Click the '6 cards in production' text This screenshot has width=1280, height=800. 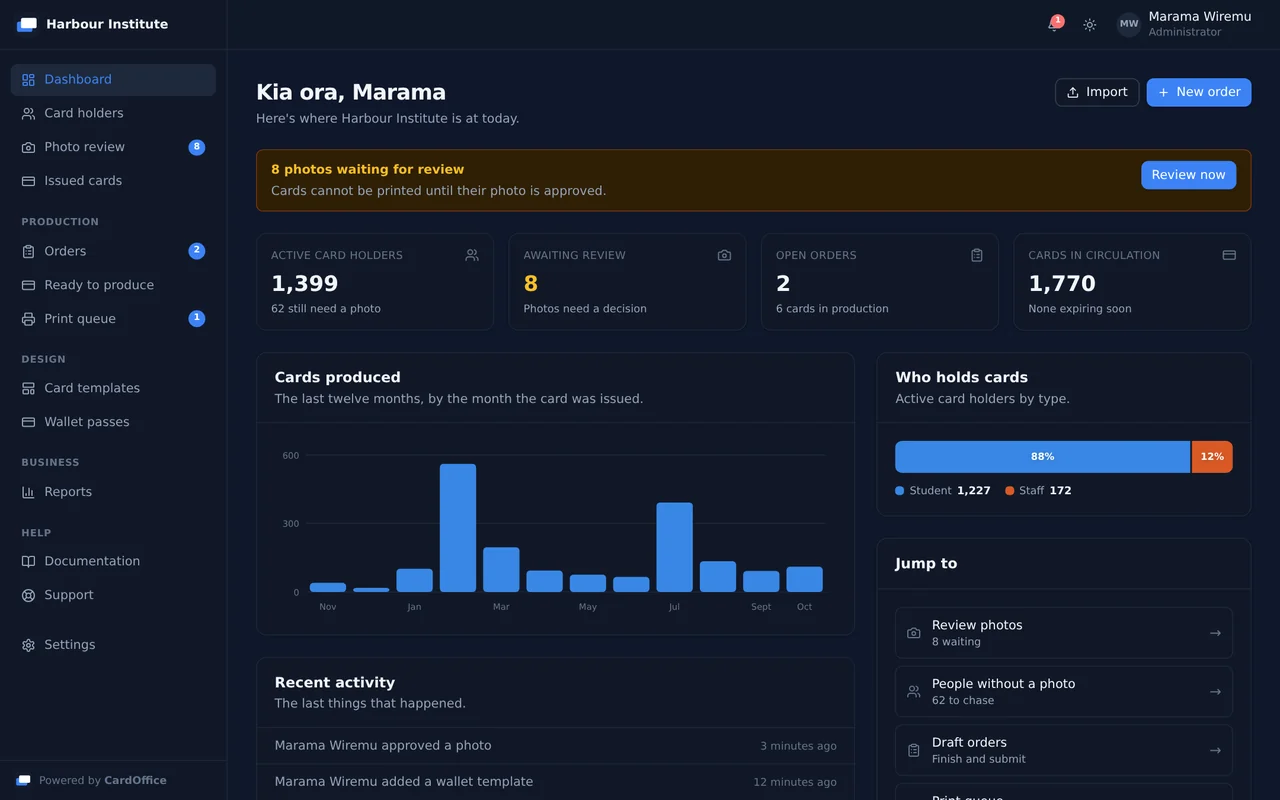(x=832, y=309)
